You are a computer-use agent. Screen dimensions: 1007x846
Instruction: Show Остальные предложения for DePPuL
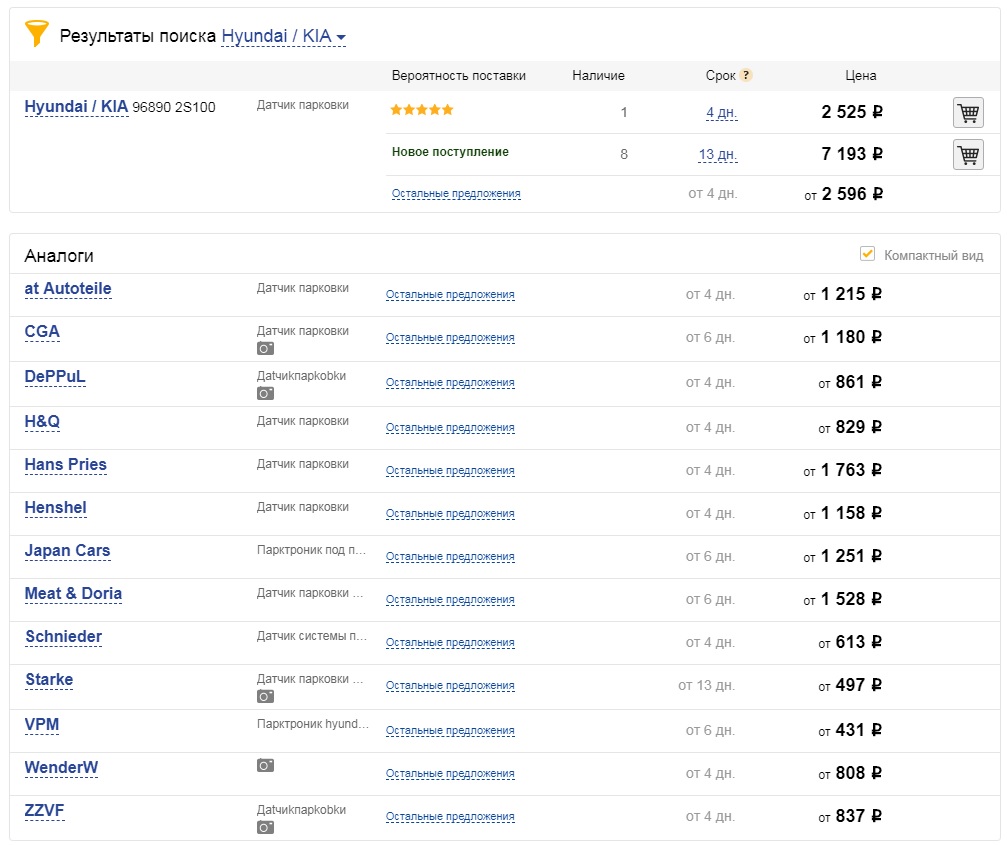(450, 382)
